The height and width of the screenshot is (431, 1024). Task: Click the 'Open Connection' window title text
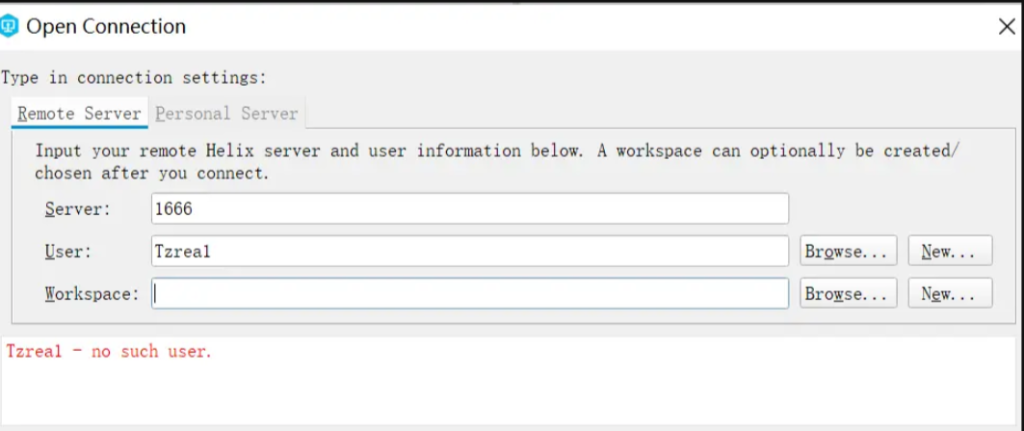tap(106, 27)
